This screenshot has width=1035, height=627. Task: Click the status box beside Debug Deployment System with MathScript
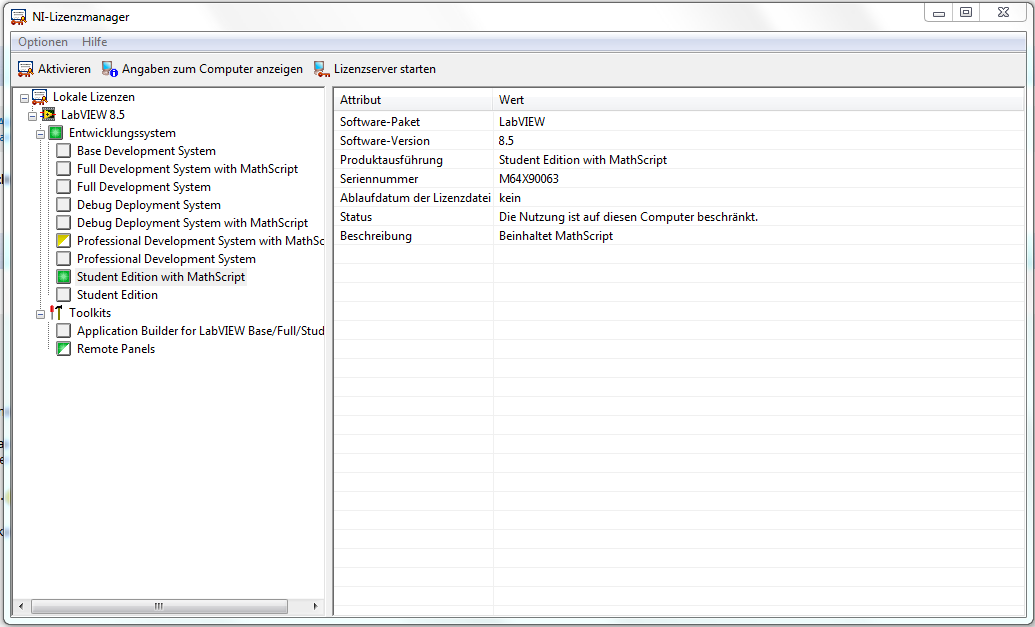click(63, 222)
